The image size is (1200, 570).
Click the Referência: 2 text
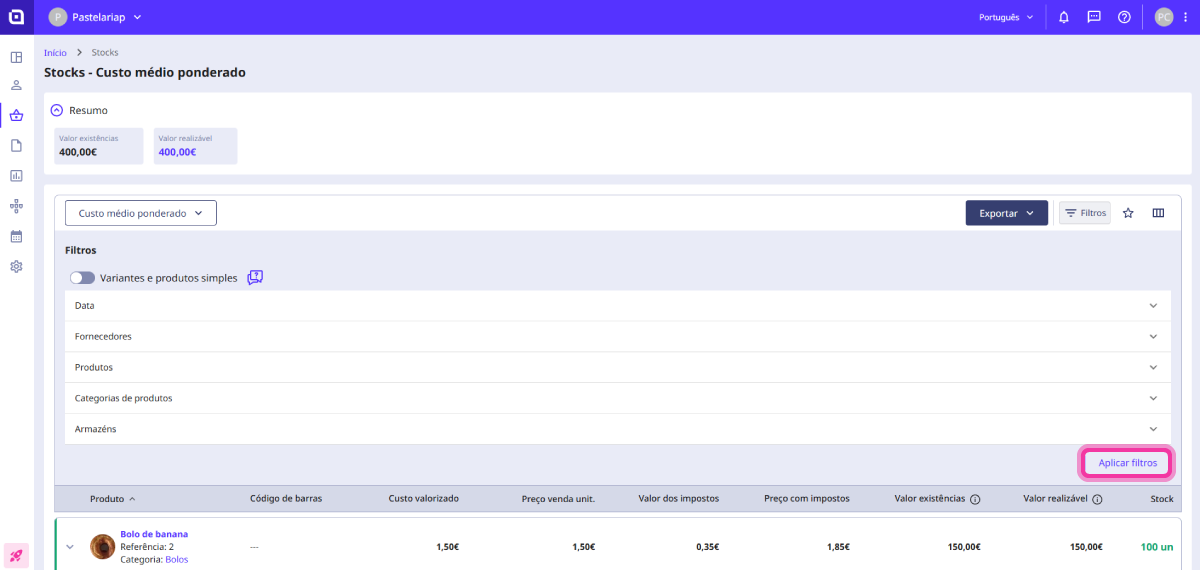pyautogui.click(x=147, y=547)
